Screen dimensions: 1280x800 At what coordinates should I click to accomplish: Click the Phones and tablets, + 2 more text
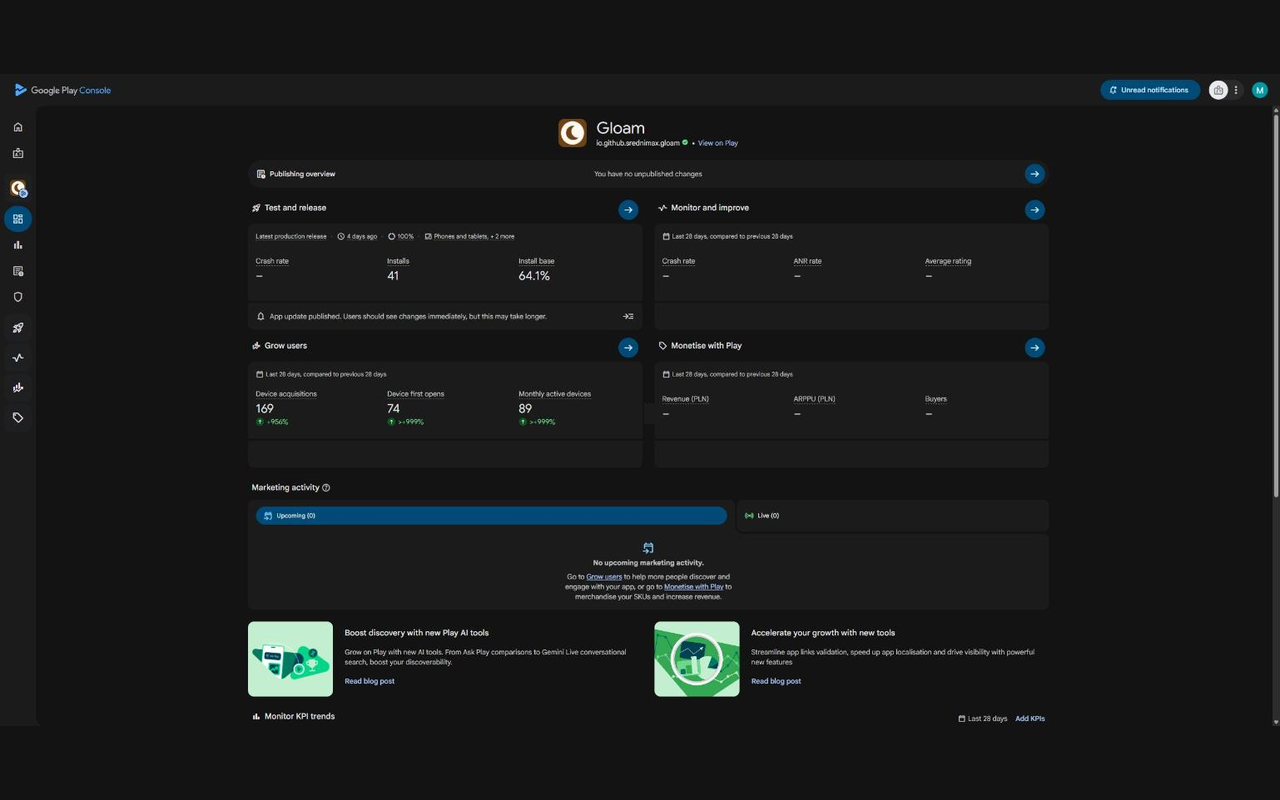coord(474,237)
